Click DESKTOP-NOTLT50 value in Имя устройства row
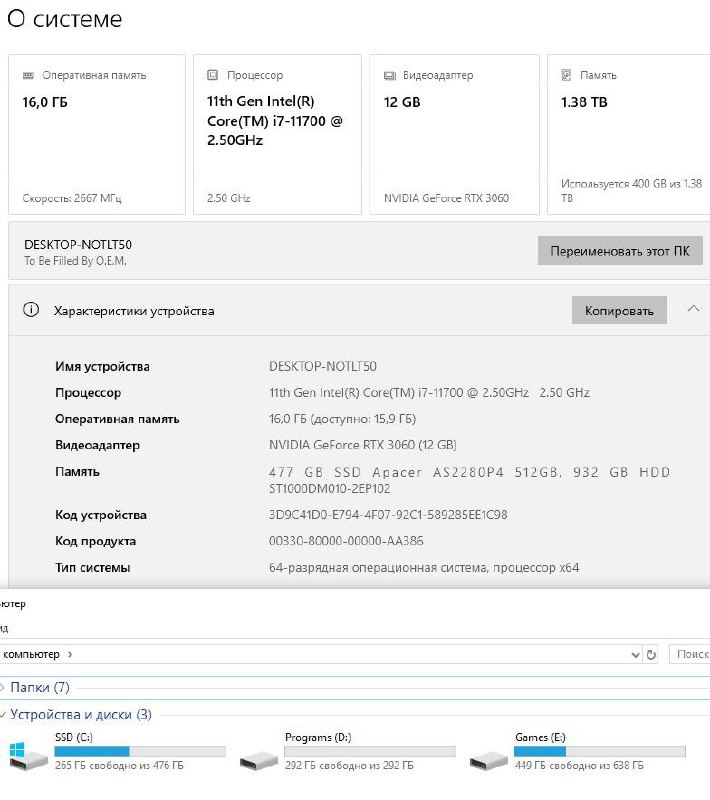Screen dimensions: 710x800 (x=323, y=366)
